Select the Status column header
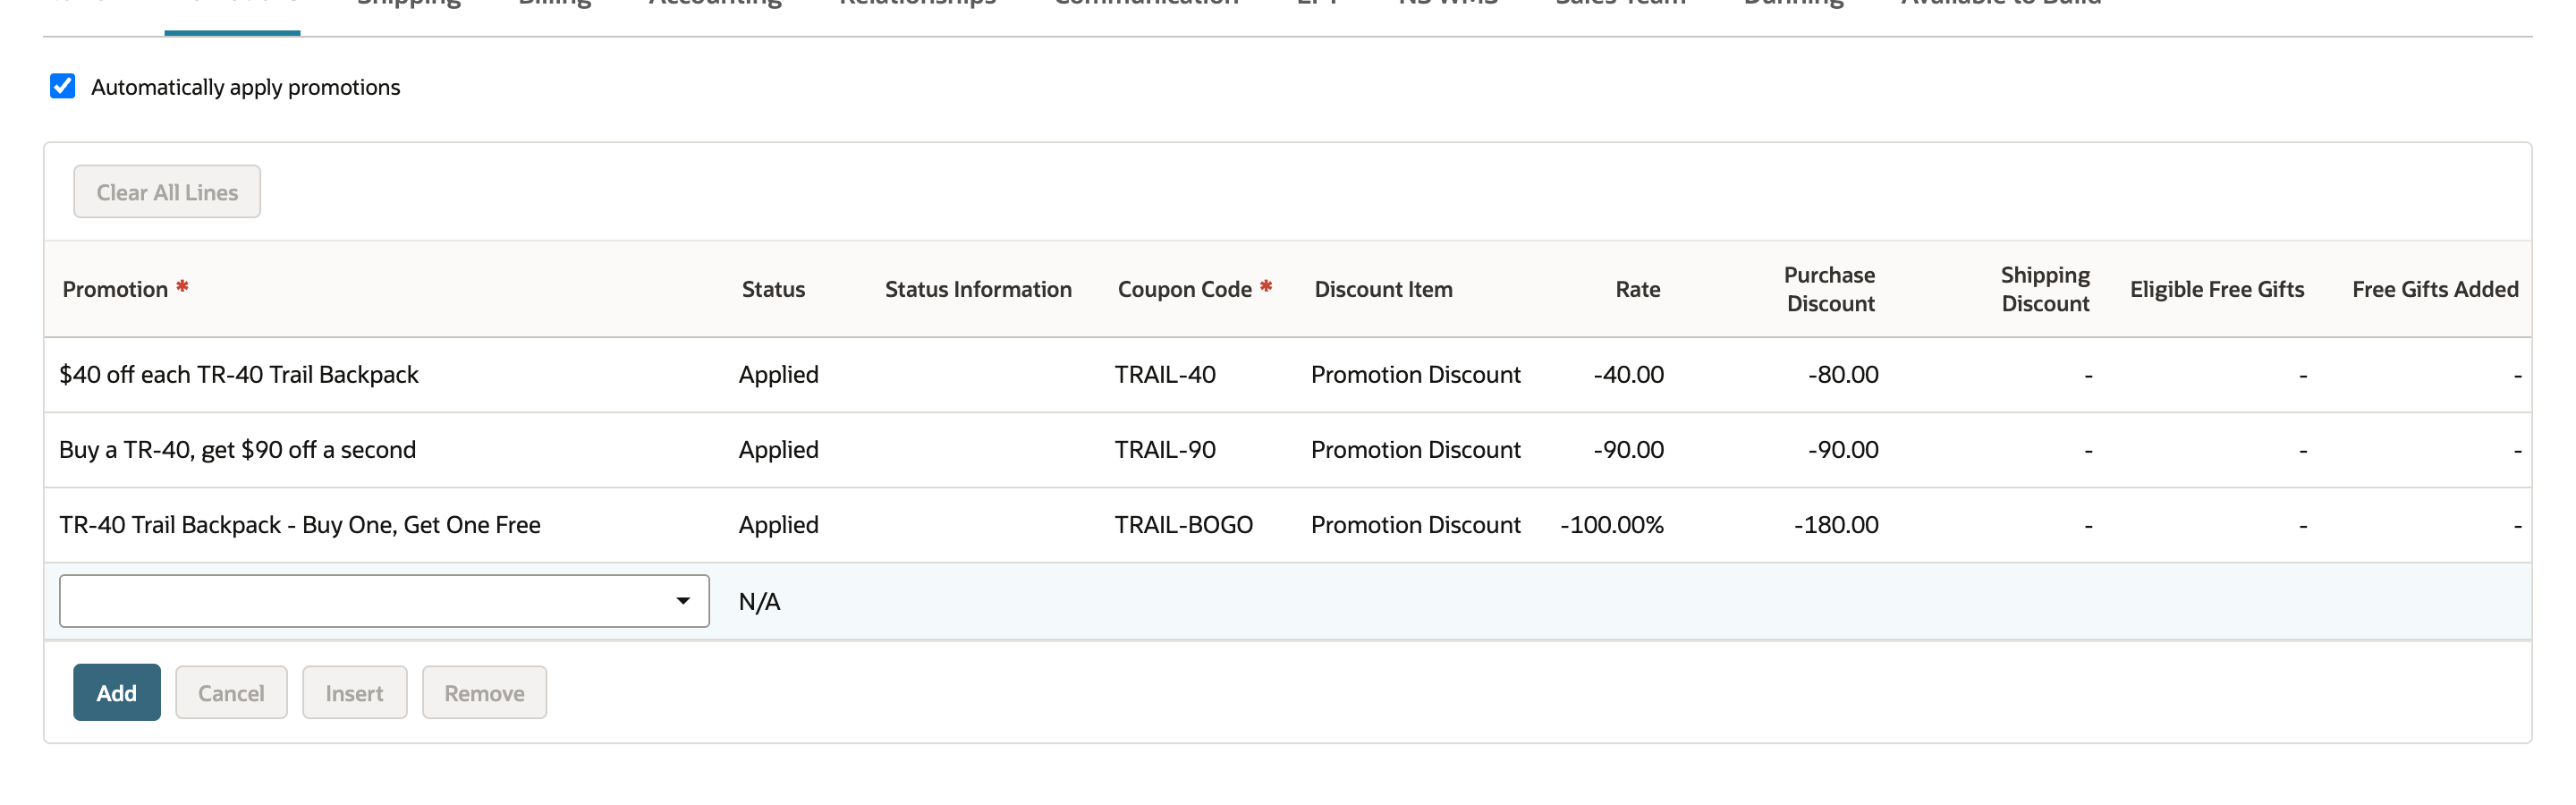This screenshot has height=805, width=2576. pyautogui.click(x=773, y=289)
